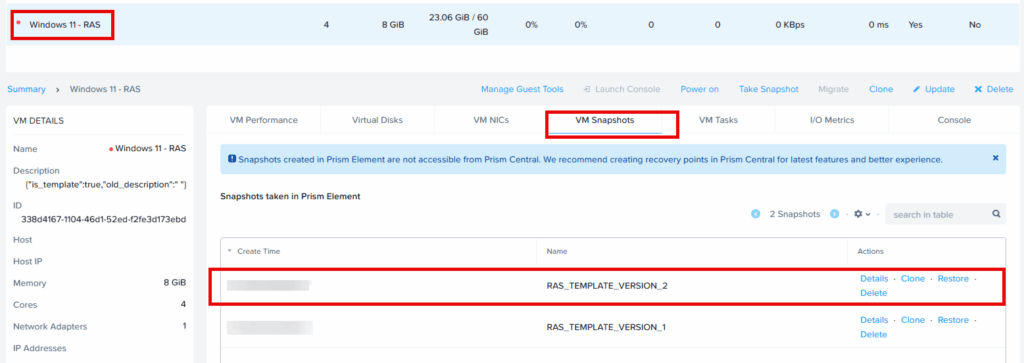
Task: Open the snapshots table settings gear dropdown
Action: pyautogui.click(x=862, y=213)
